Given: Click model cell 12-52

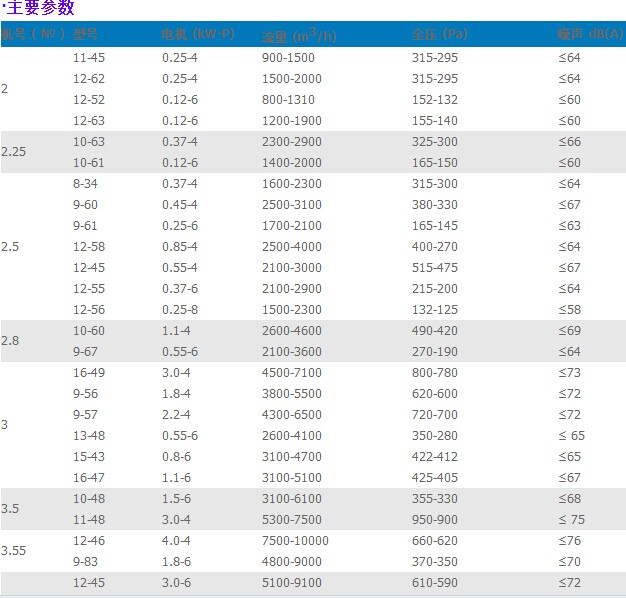Looking at the screenshot, I should tap(89, 99).
